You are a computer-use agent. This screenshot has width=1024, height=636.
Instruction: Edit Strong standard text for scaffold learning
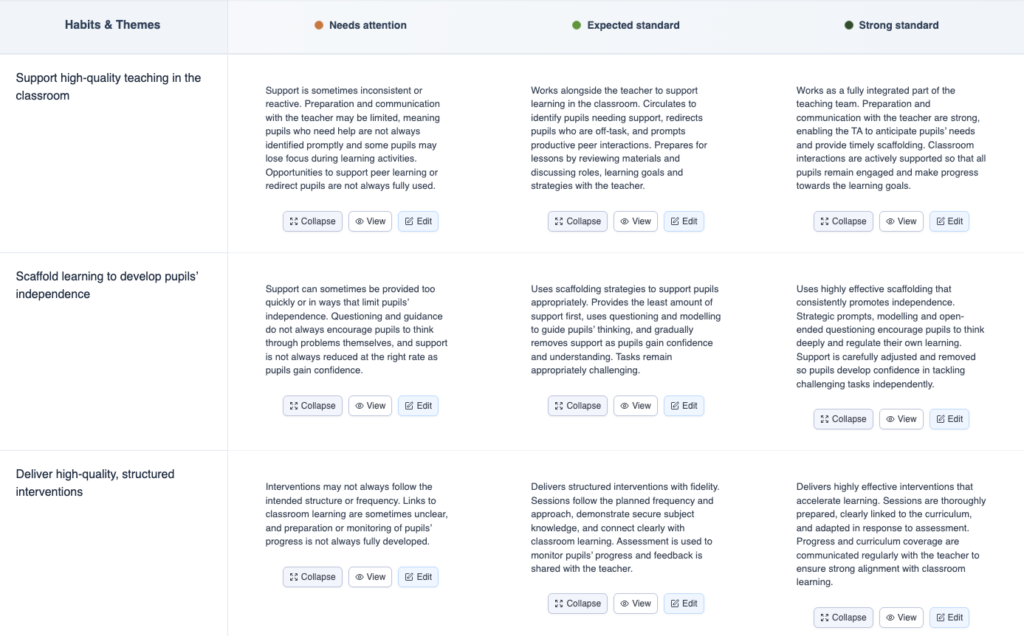point(949,419)
